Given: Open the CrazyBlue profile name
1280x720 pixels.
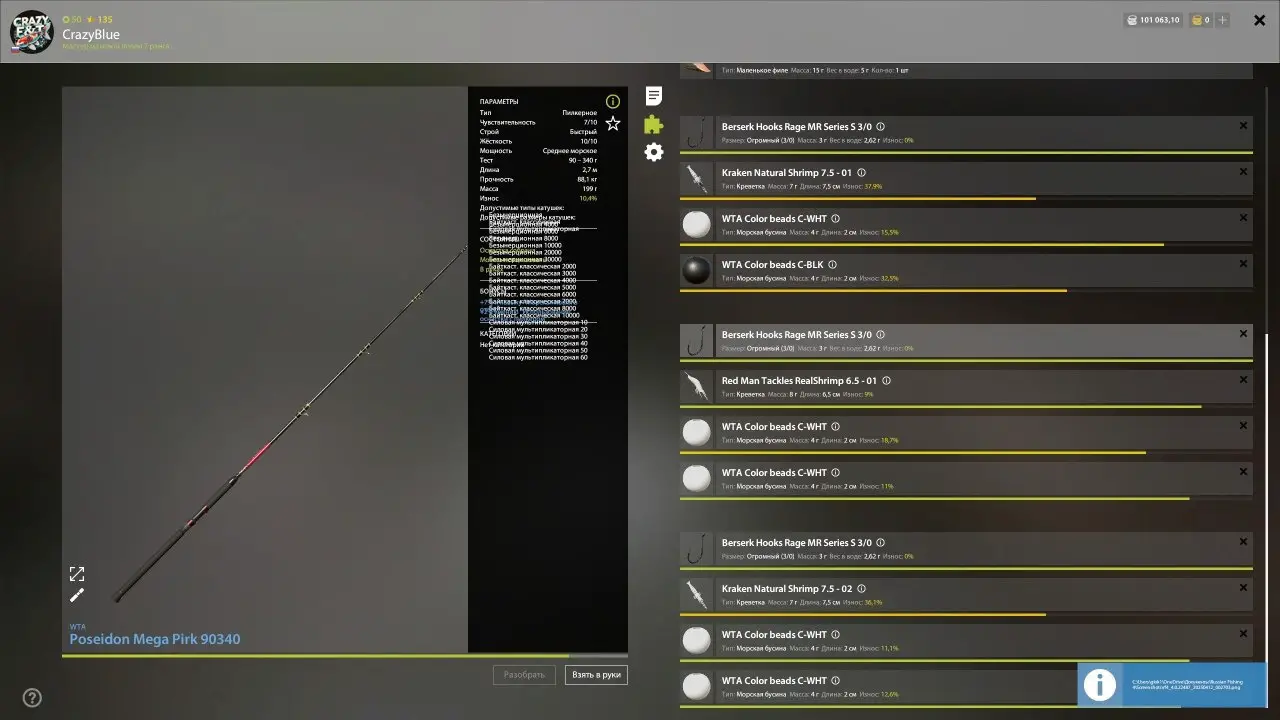Looking at the screenshot, I should [x=91, y=34].
